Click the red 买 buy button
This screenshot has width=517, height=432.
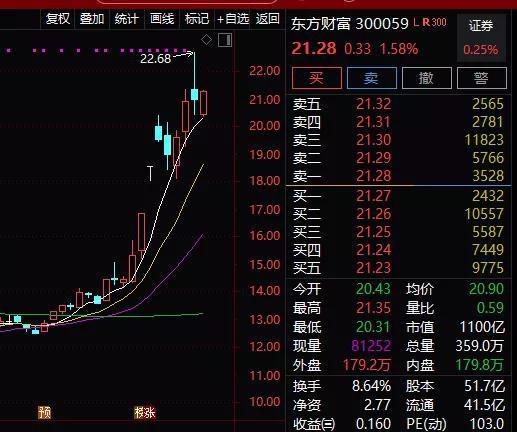click(317, 78)
